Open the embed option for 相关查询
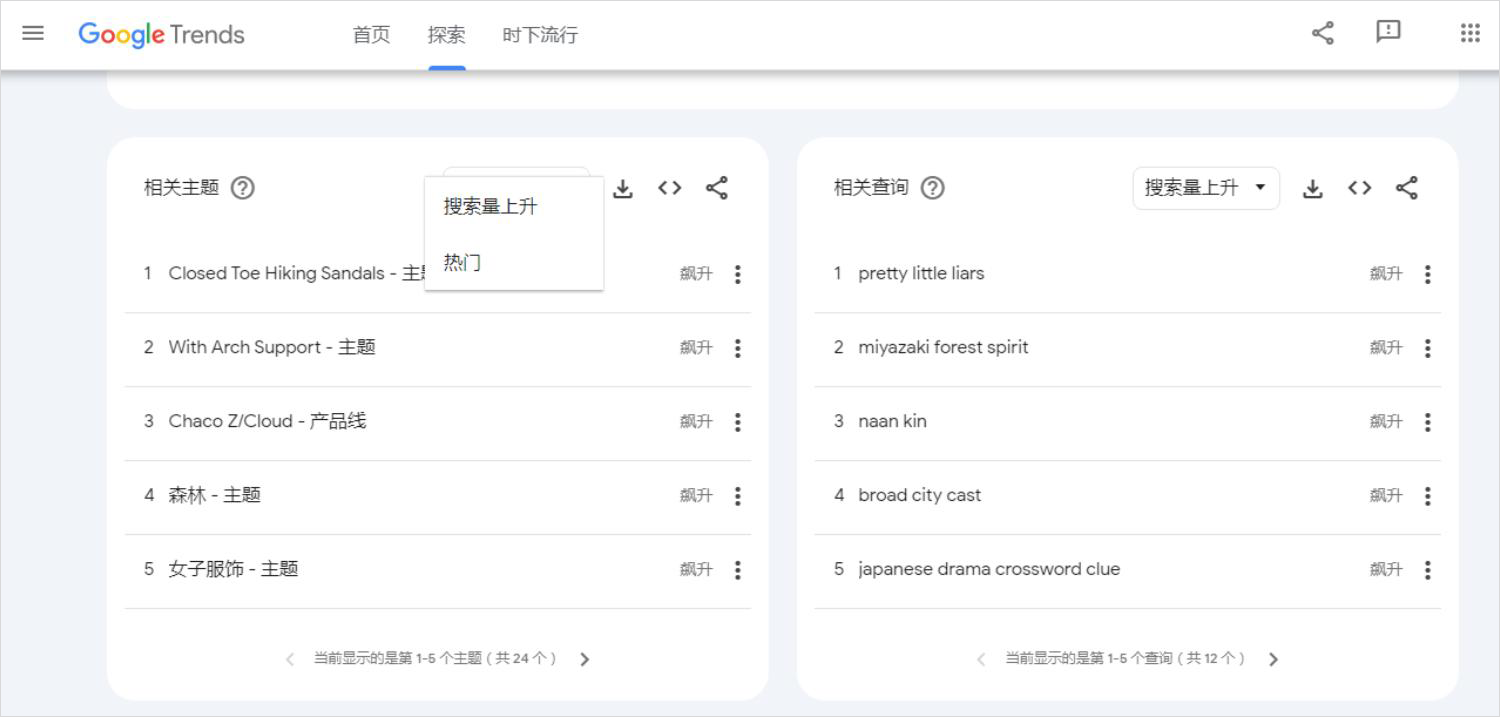Image resolution: width=1500 pixels, height=717 pixels. tap(1359, 187)
